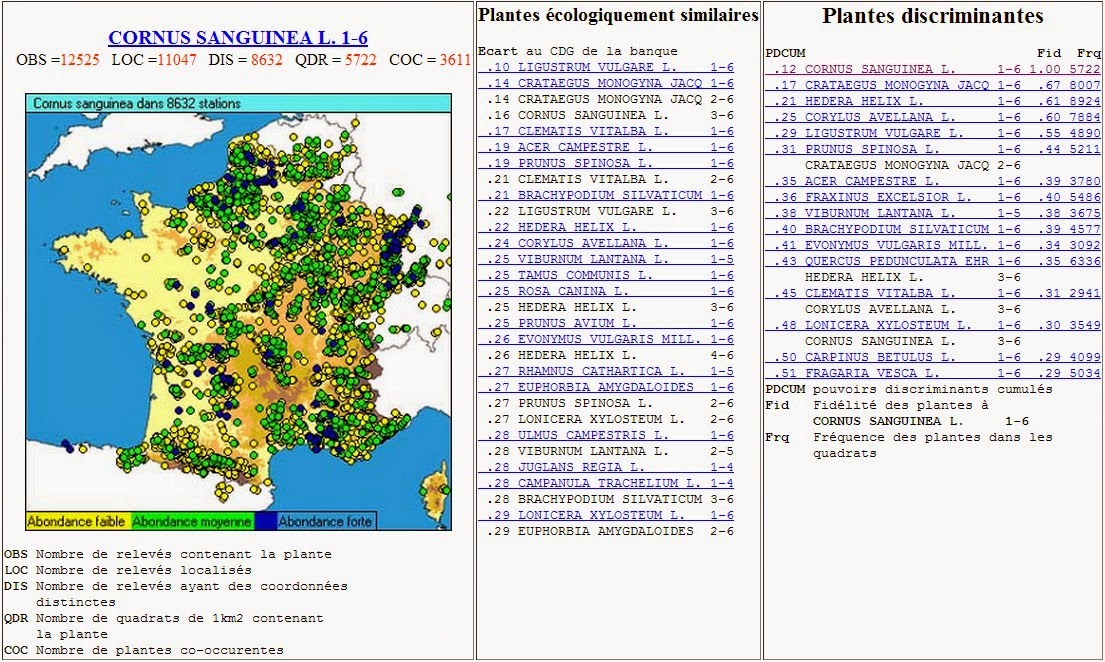The height and width of the screenshot is (662, 1105).
Task: Click the 'Ecart au CDG de la banque' label
Action: click(578, 51)
